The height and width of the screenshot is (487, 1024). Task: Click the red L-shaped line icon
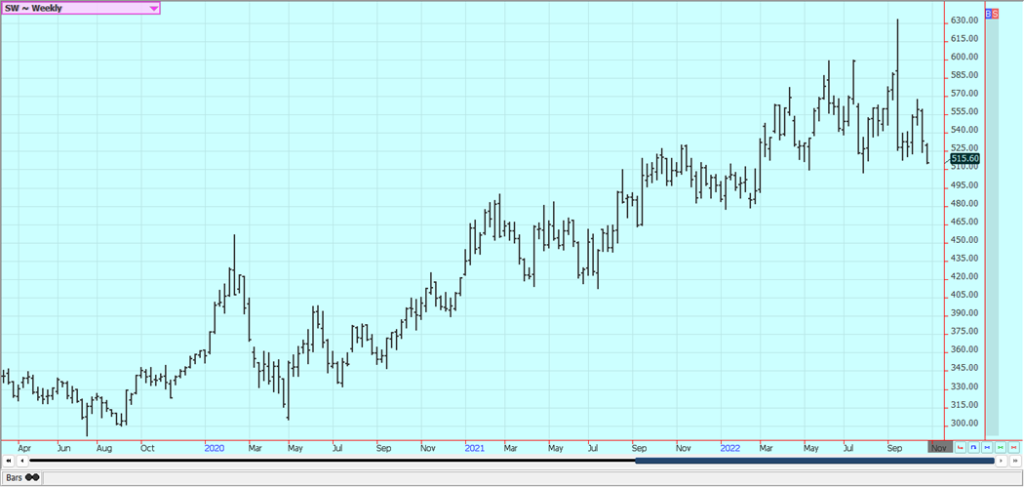(959, 447)
